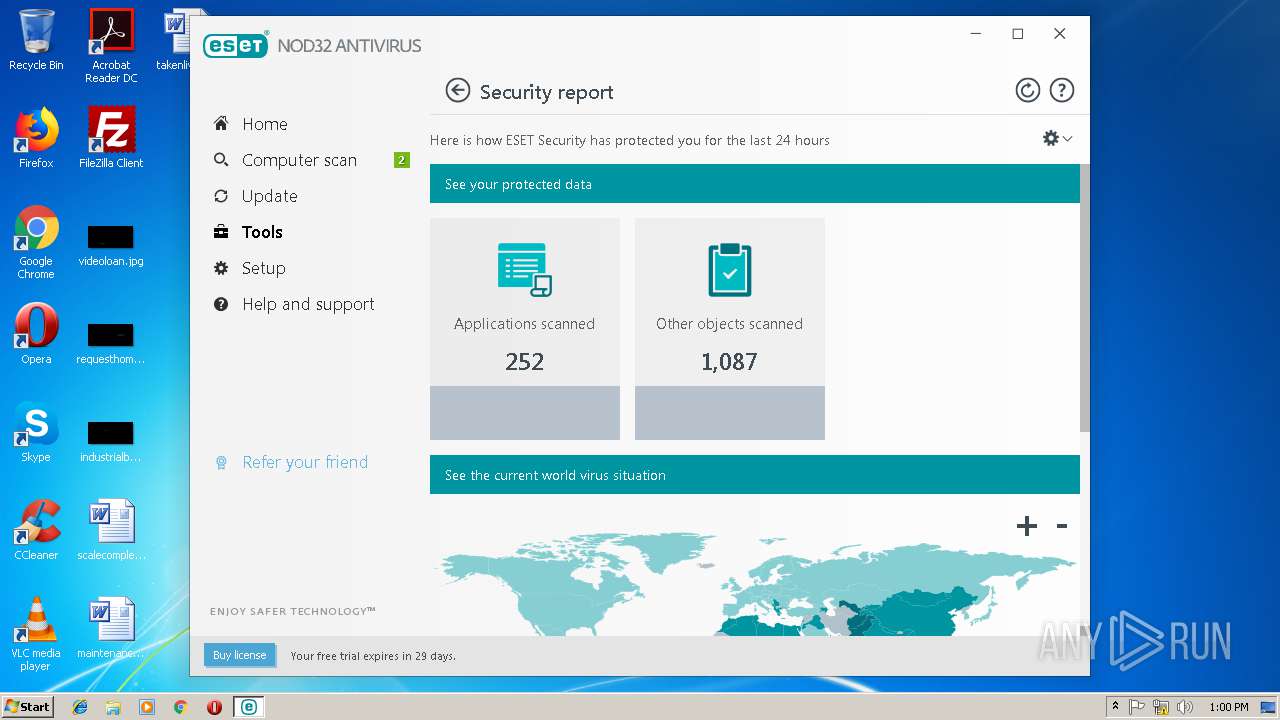Open the file explorer taskbar icon
Screen dimensions: 1280x720
[x=113, y=707]
